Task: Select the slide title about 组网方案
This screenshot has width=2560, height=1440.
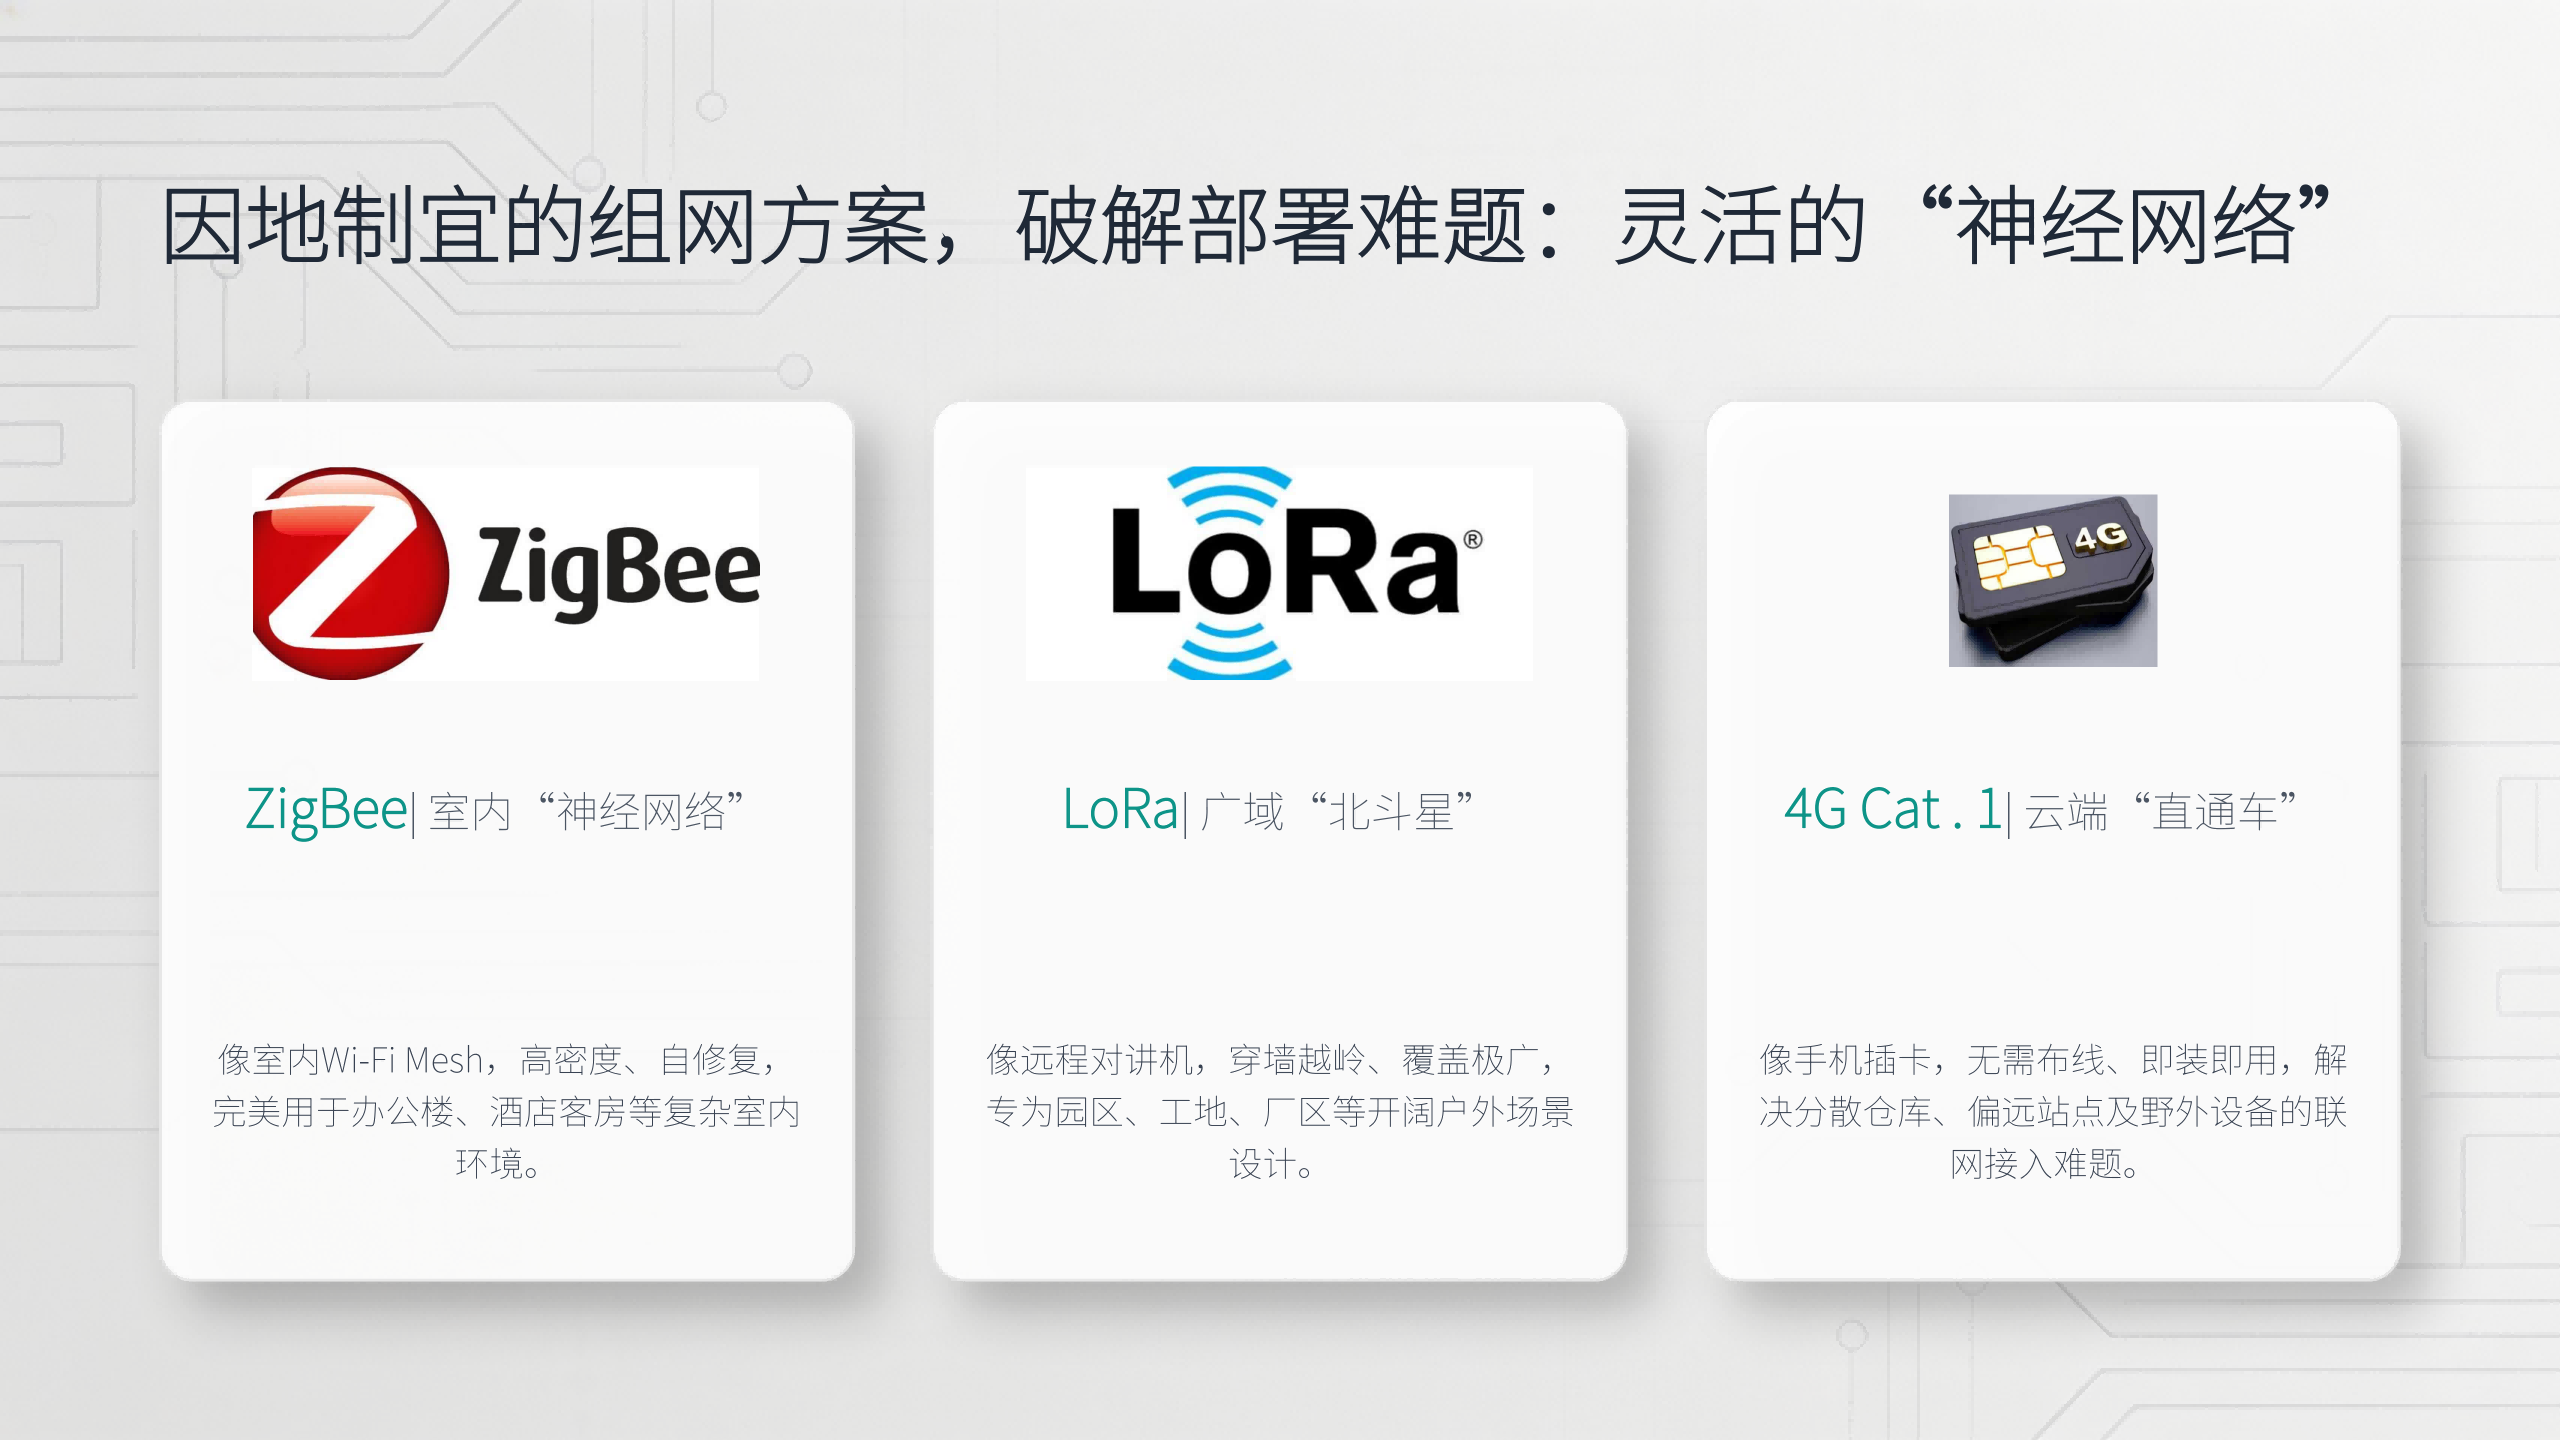Action: click(x=1247, y=226)
